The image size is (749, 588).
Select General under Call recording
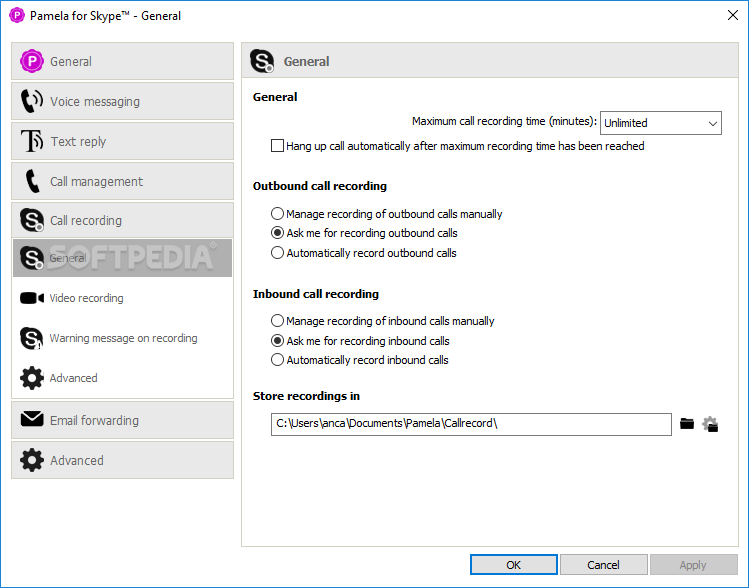pos(122,258)
